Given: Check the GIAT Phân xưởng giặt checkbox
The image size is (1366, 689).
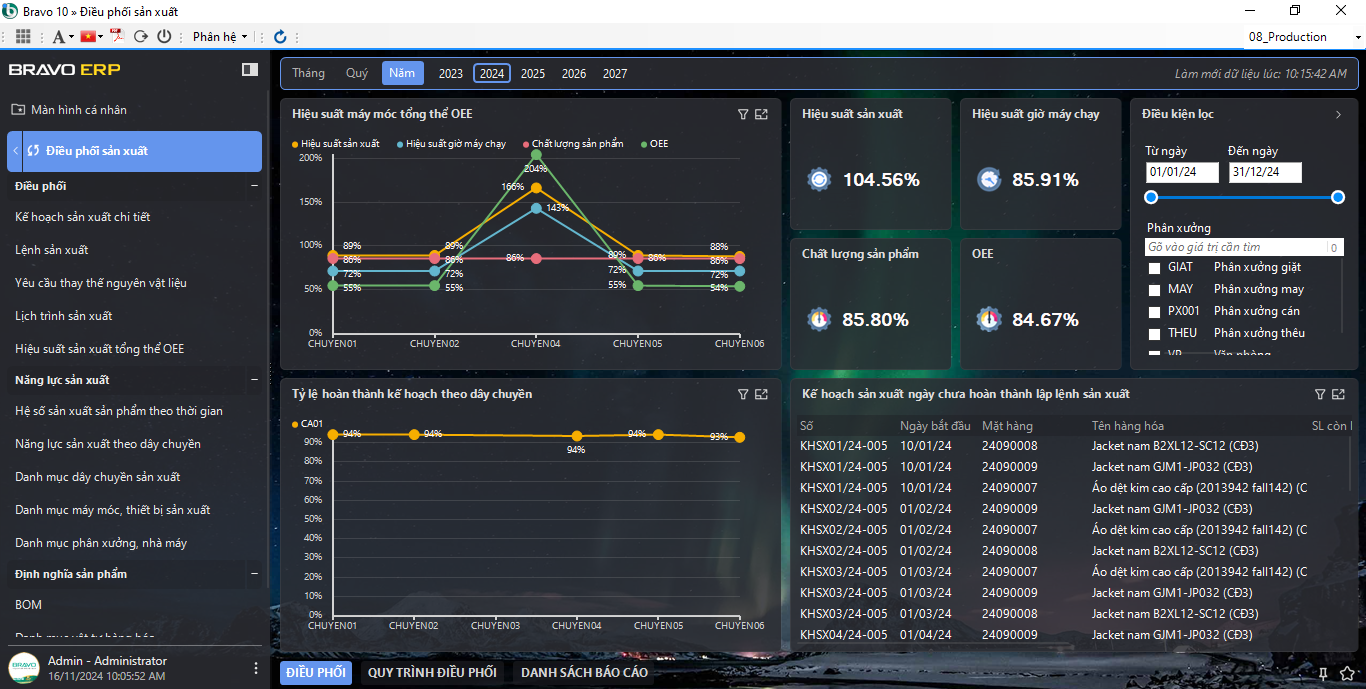Looking at the screenshot, I should pyautogui.click(x=1155, y=268).
